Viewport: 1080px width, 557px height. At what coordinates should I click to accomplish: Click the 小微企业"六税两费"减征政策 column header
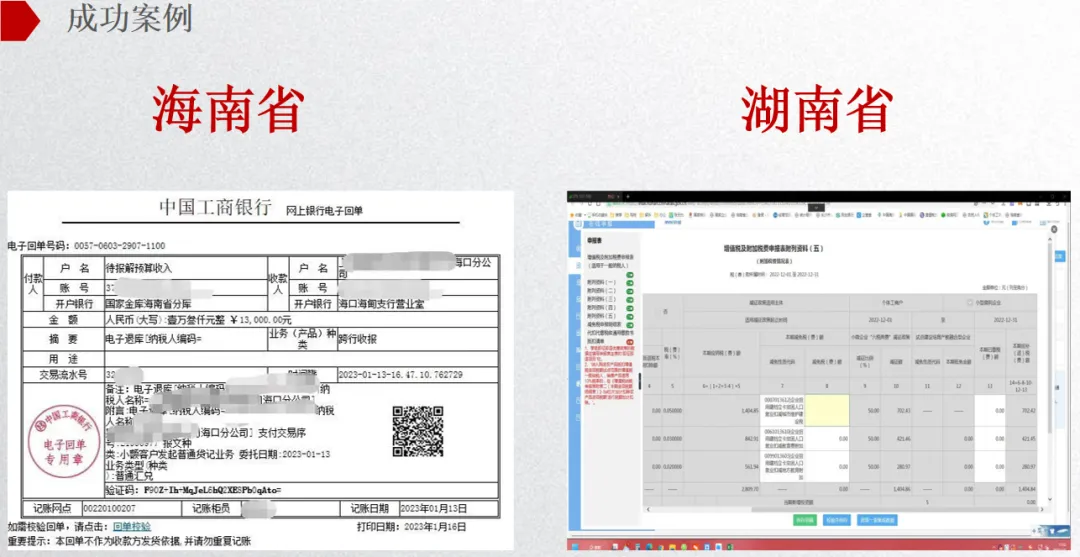tap(881, 337)
